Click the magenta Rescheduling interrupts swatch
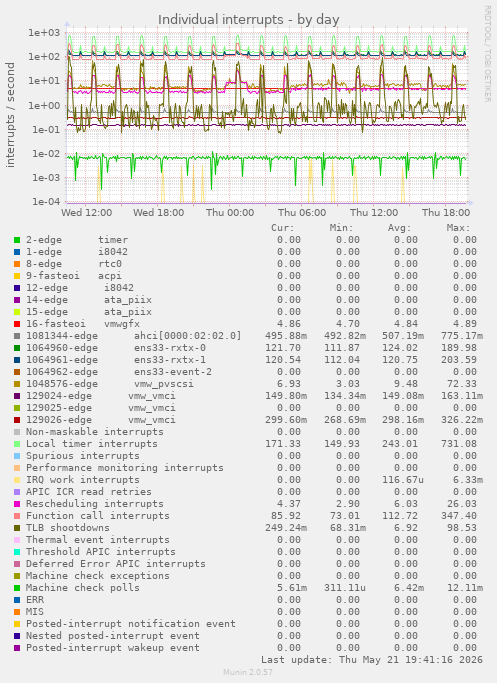This screenshot has width=497, height=683. (x=17, y=504)
